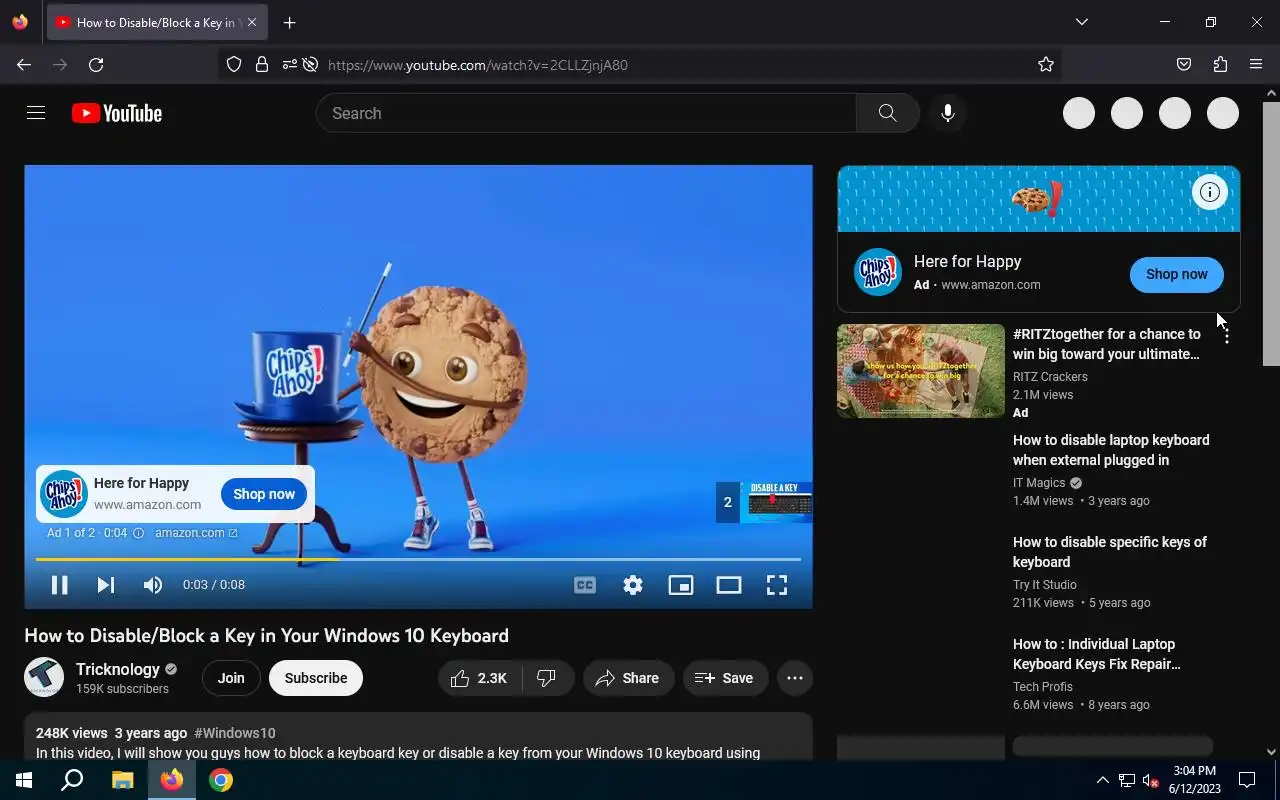Join the Tricknology channel
Screen dimensions: 1280x800
click(231, 678)
